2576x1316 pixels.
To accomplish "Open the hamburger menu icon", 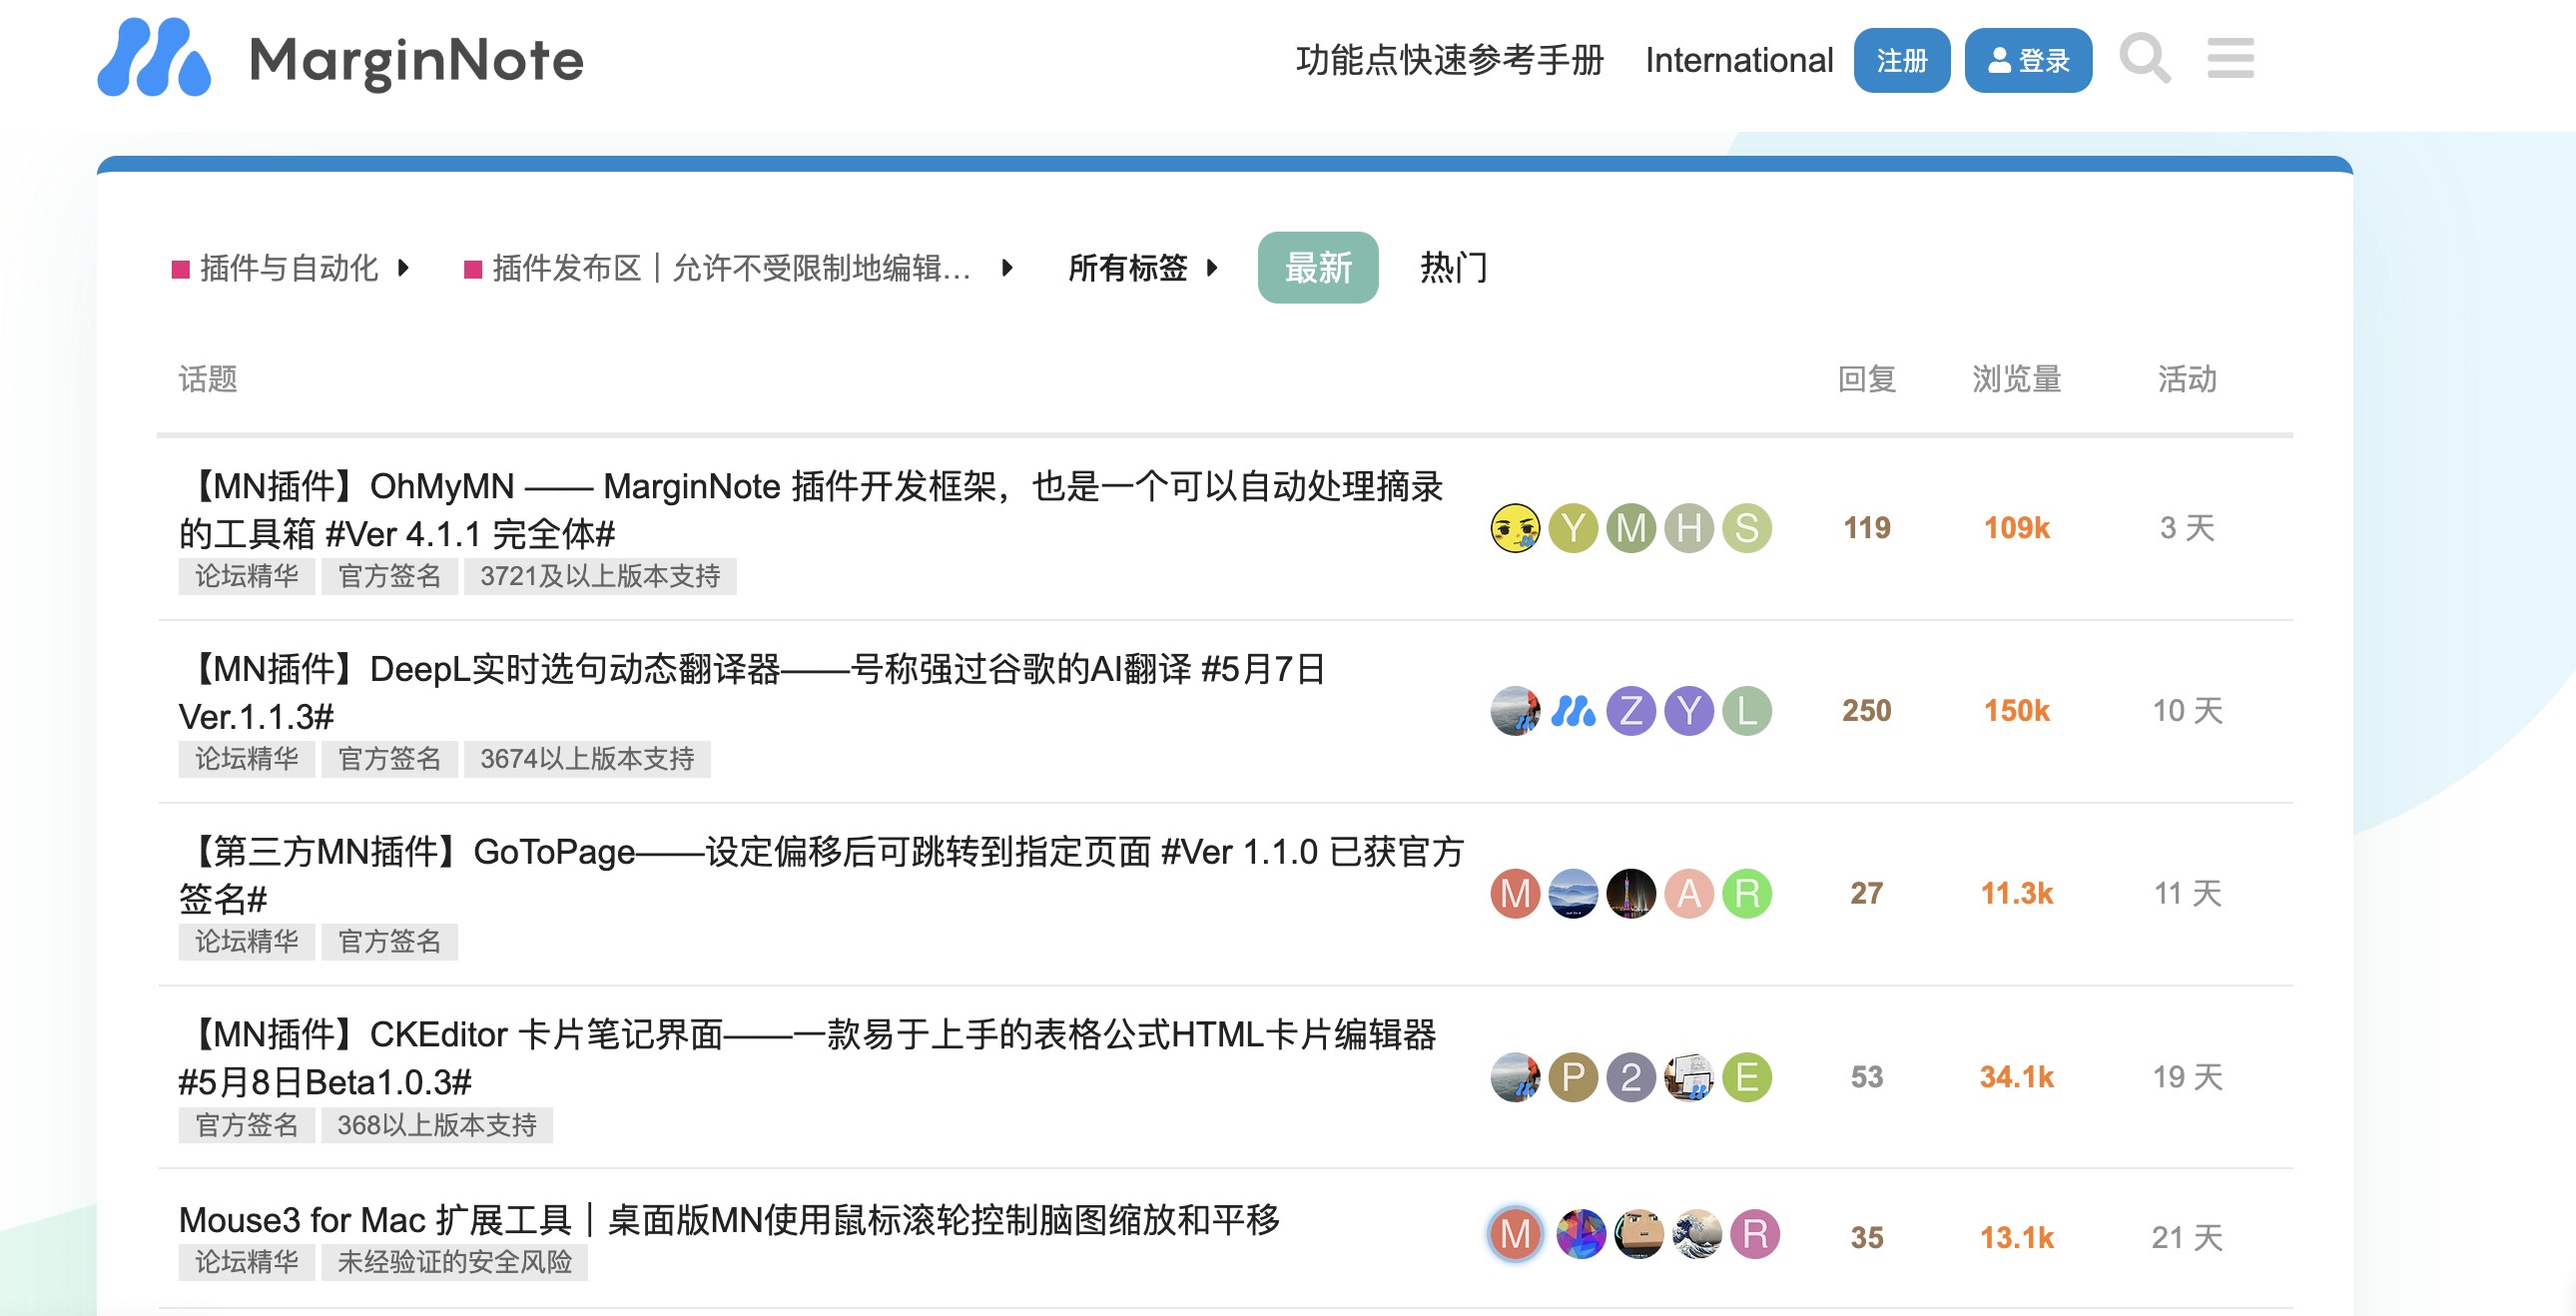I will [2230, 59].
